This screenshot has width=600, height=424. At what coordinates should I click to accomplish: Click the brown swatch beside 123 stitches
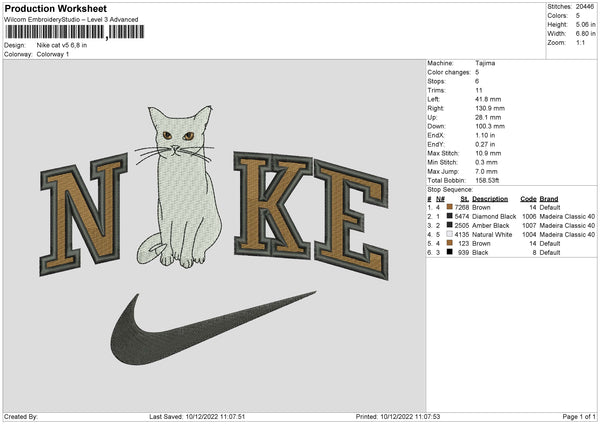point(449,243)
